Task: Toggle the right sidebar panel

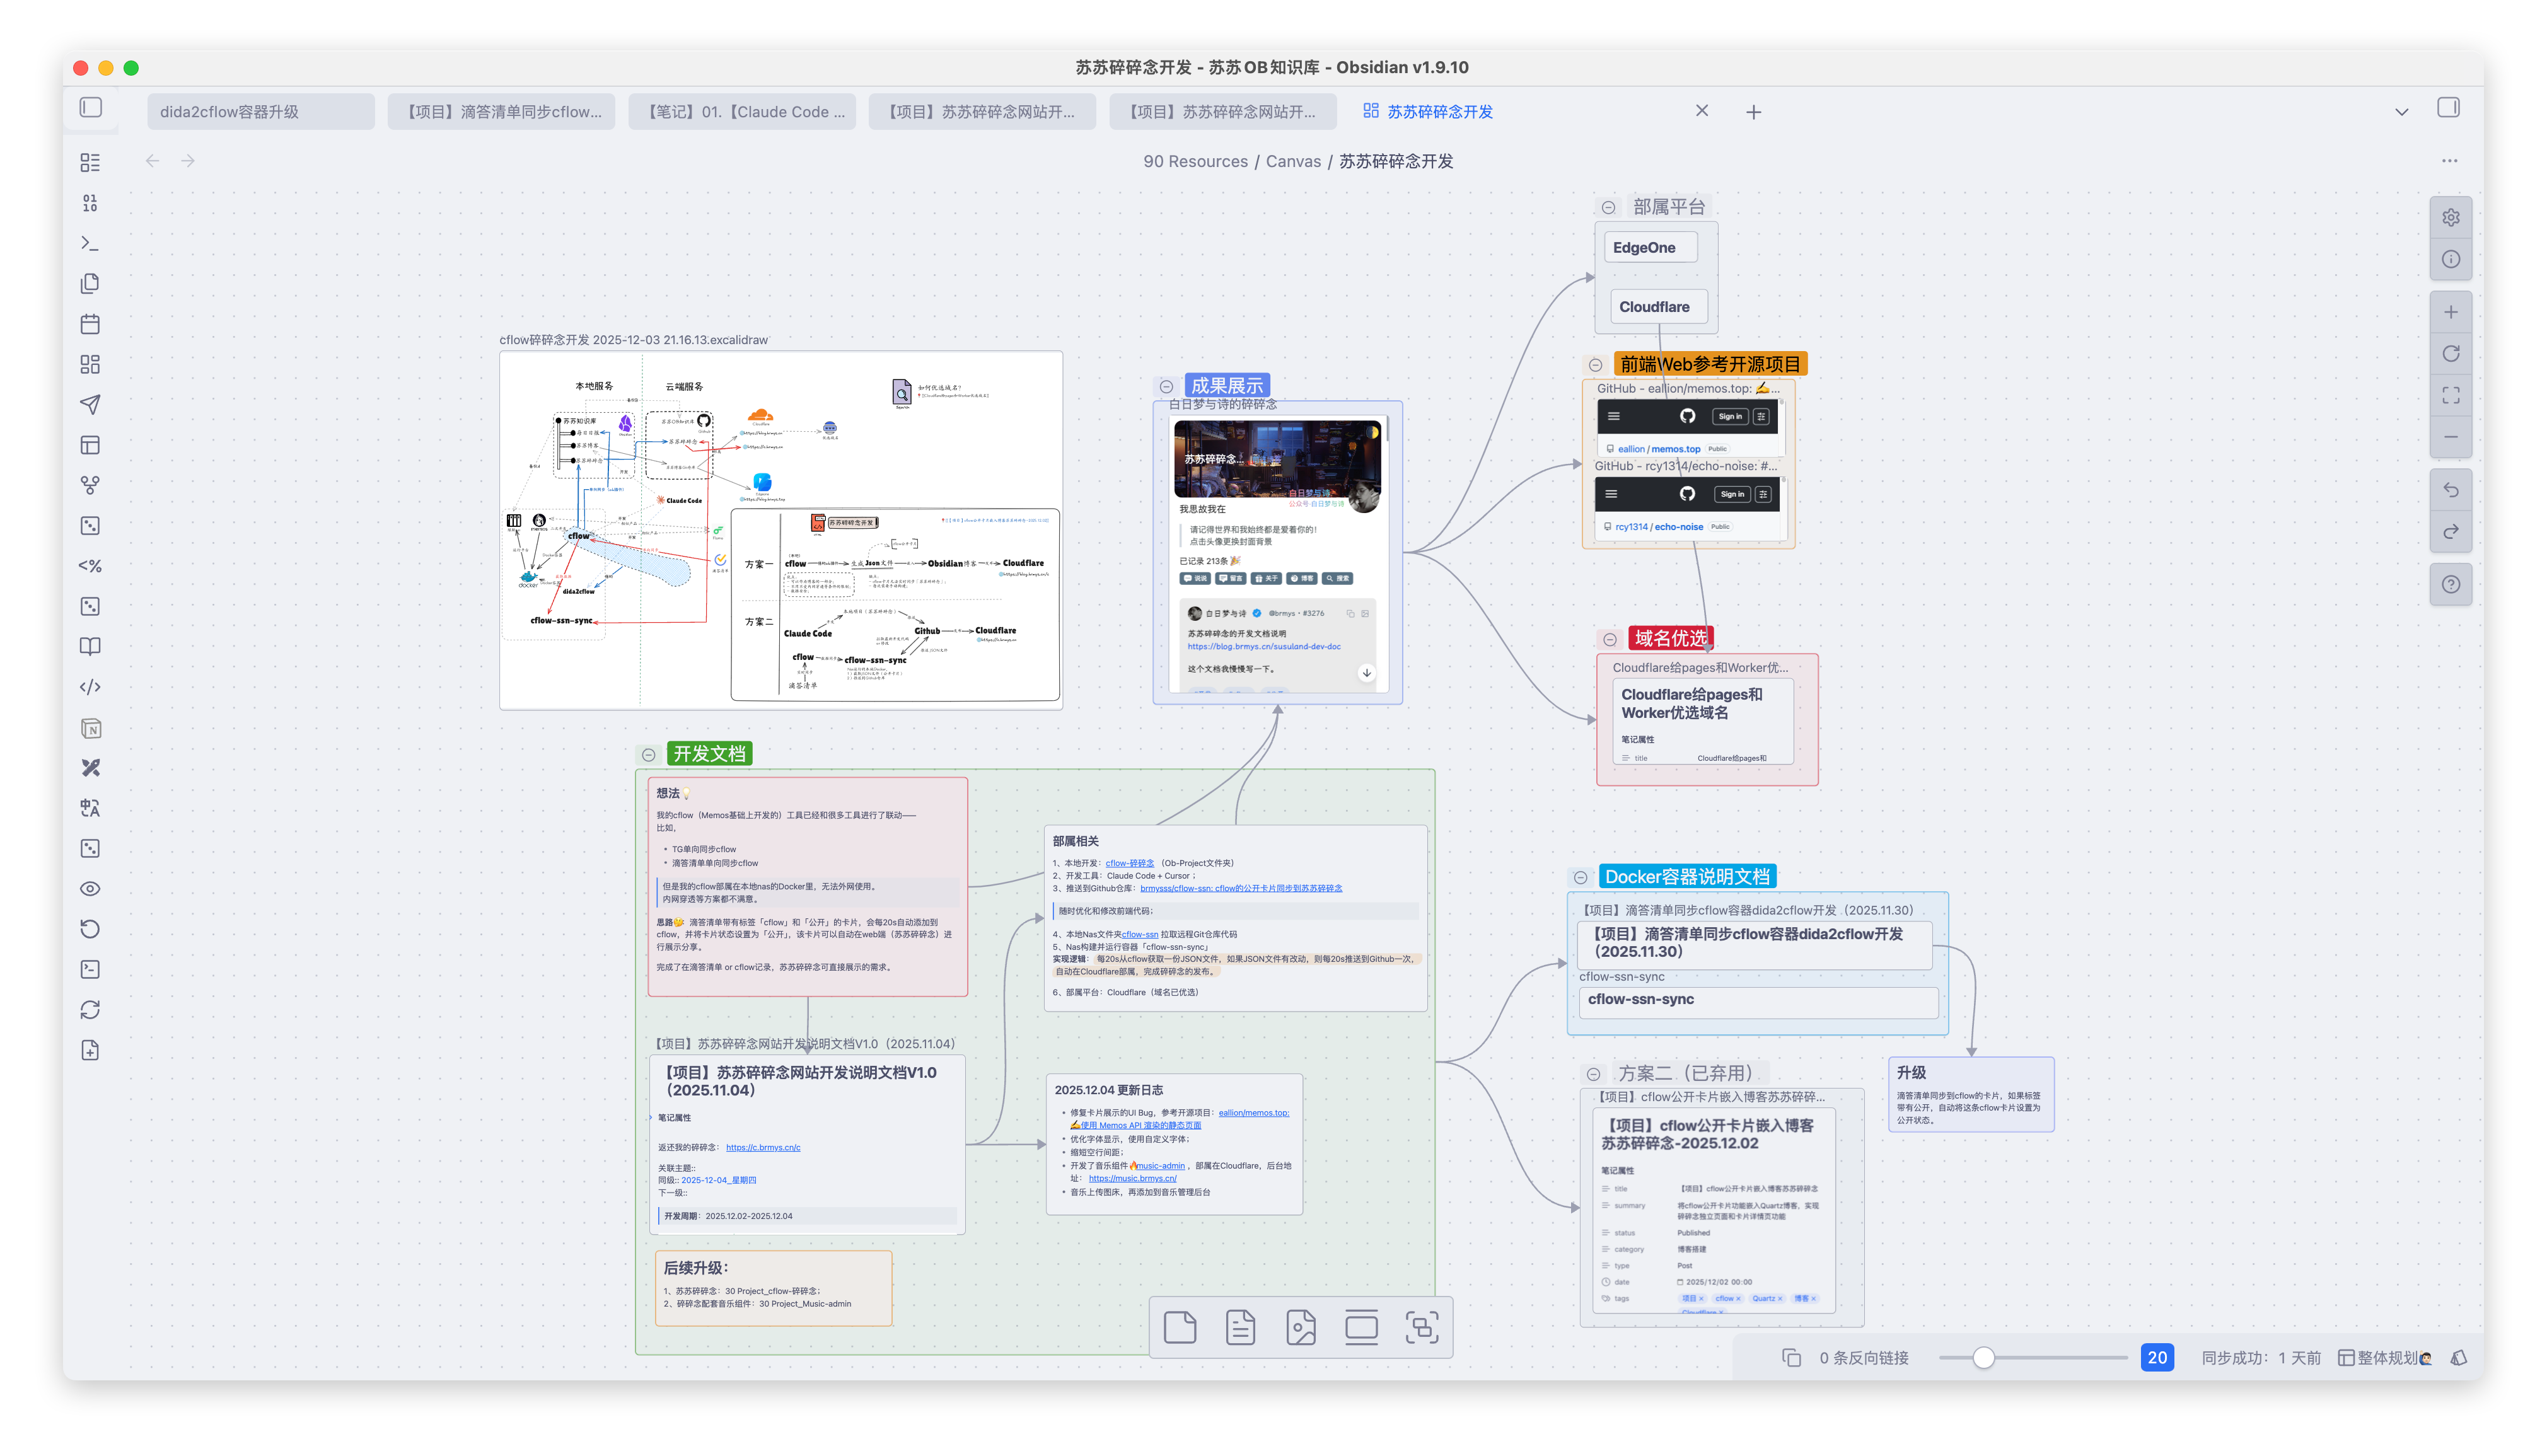Action: pyautogui.click(x=2448, y=107)
